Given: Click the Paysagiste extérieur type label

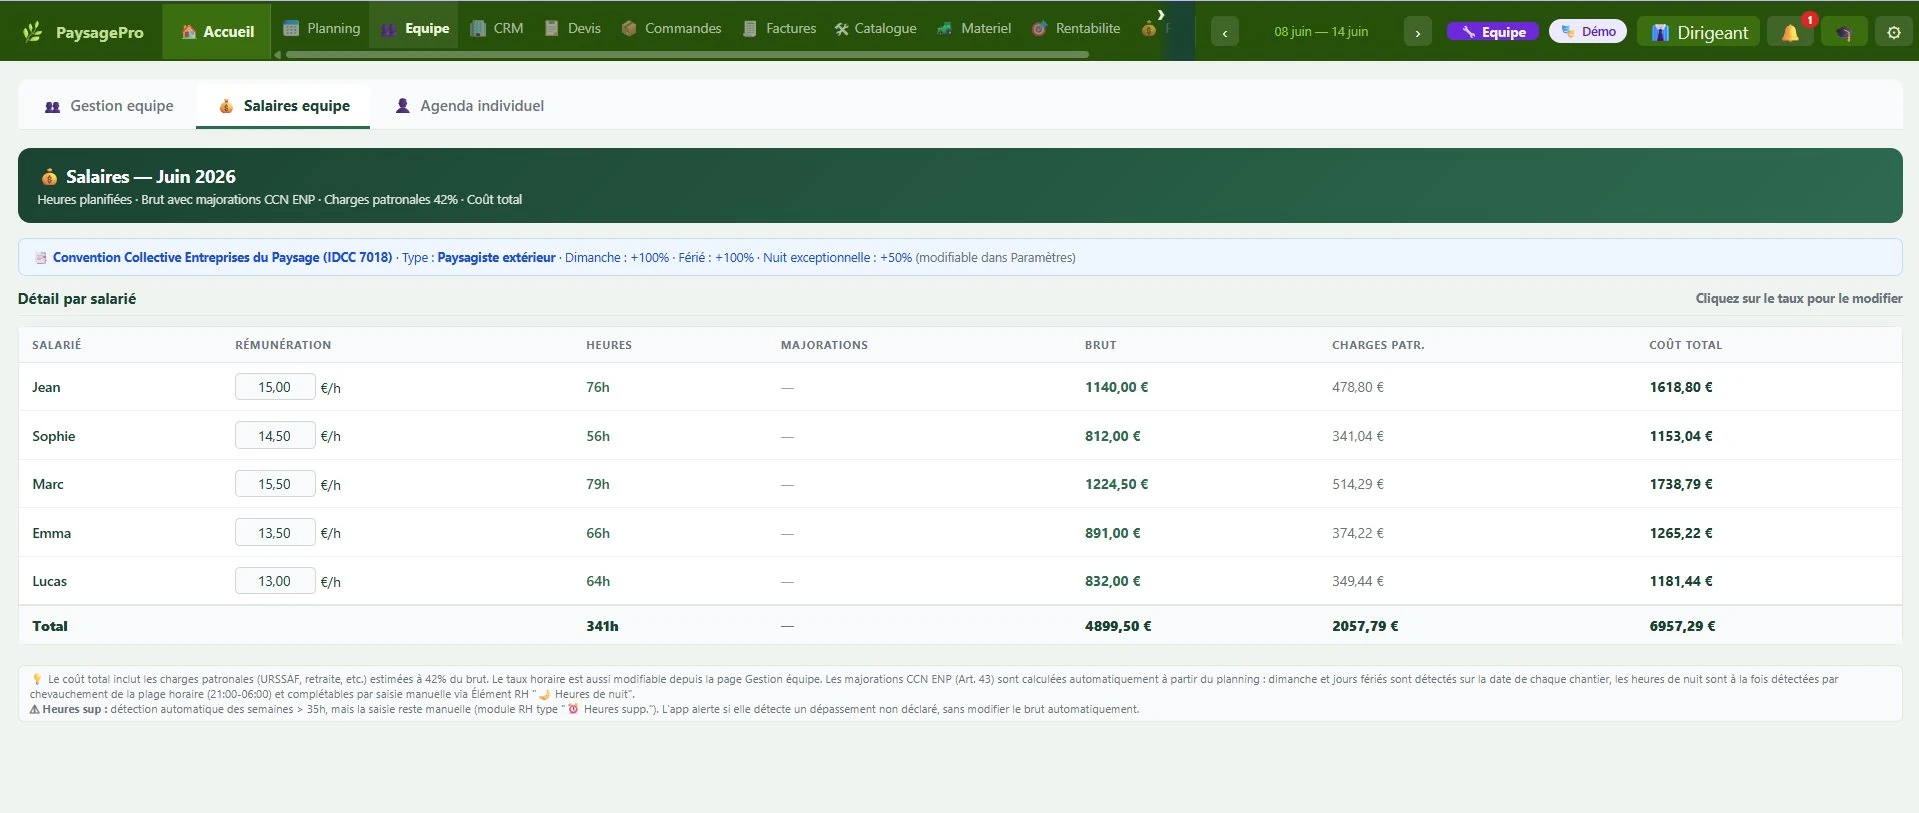Looking at the screenshot, I should (496, 257).
